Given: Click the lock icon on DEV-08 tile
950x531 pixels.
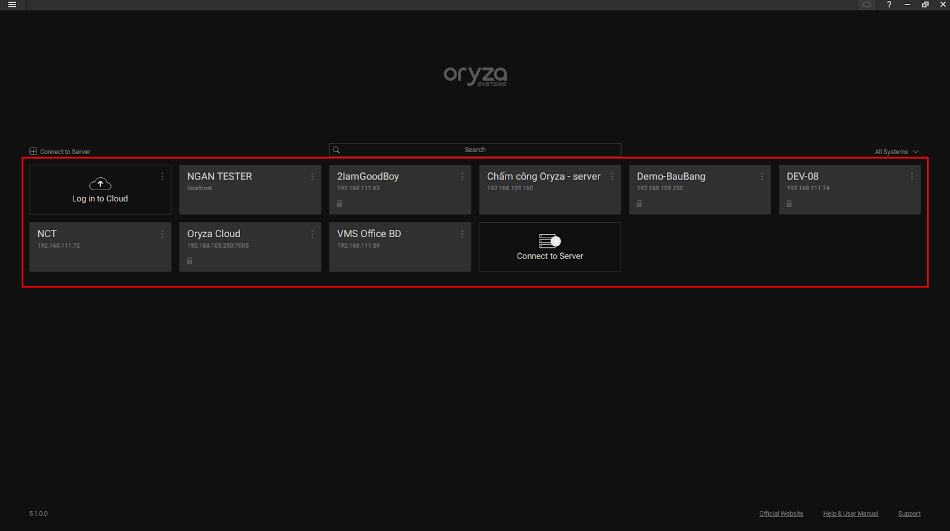Looking at the screenshot, I should (789, 204).
